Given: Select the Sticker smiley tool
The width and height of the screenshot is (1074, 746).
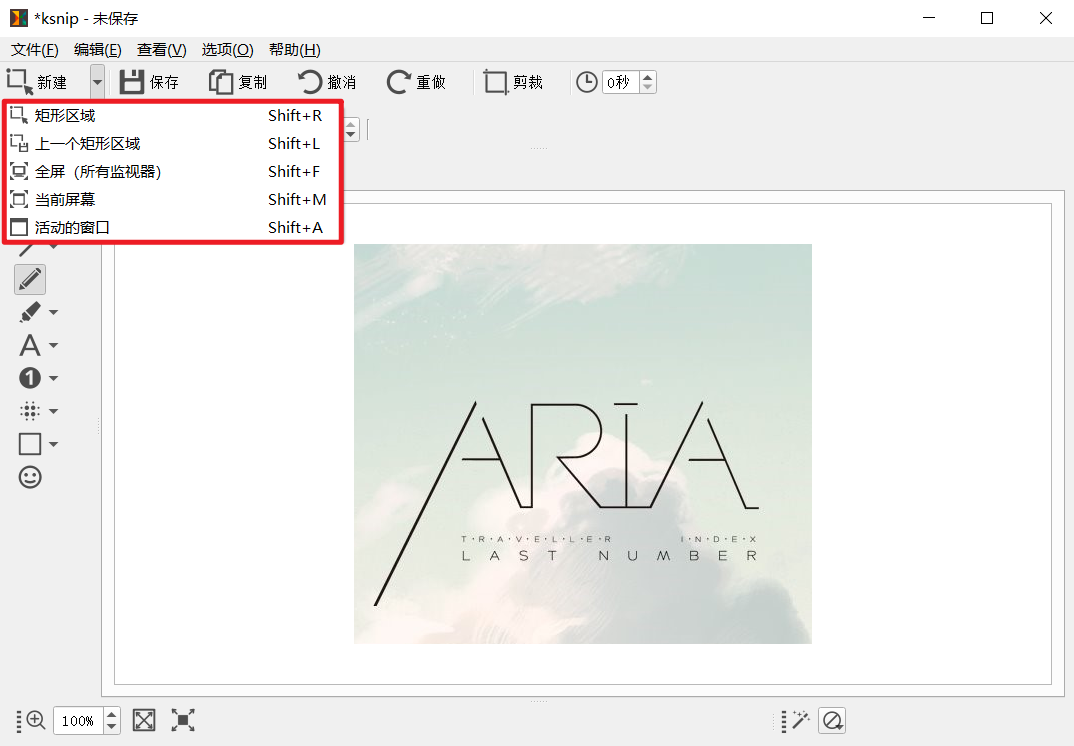Looking at the screenshot, I should 30,477.
